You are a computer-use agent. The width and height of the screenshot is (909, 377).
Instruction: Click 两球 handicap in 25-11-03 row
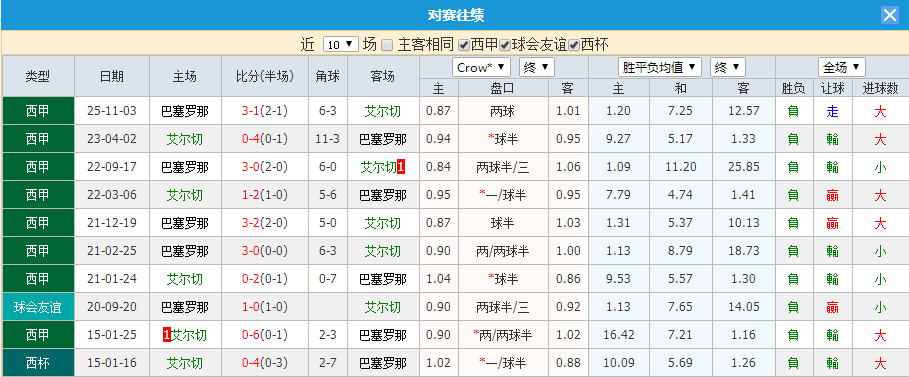[503, 111]
